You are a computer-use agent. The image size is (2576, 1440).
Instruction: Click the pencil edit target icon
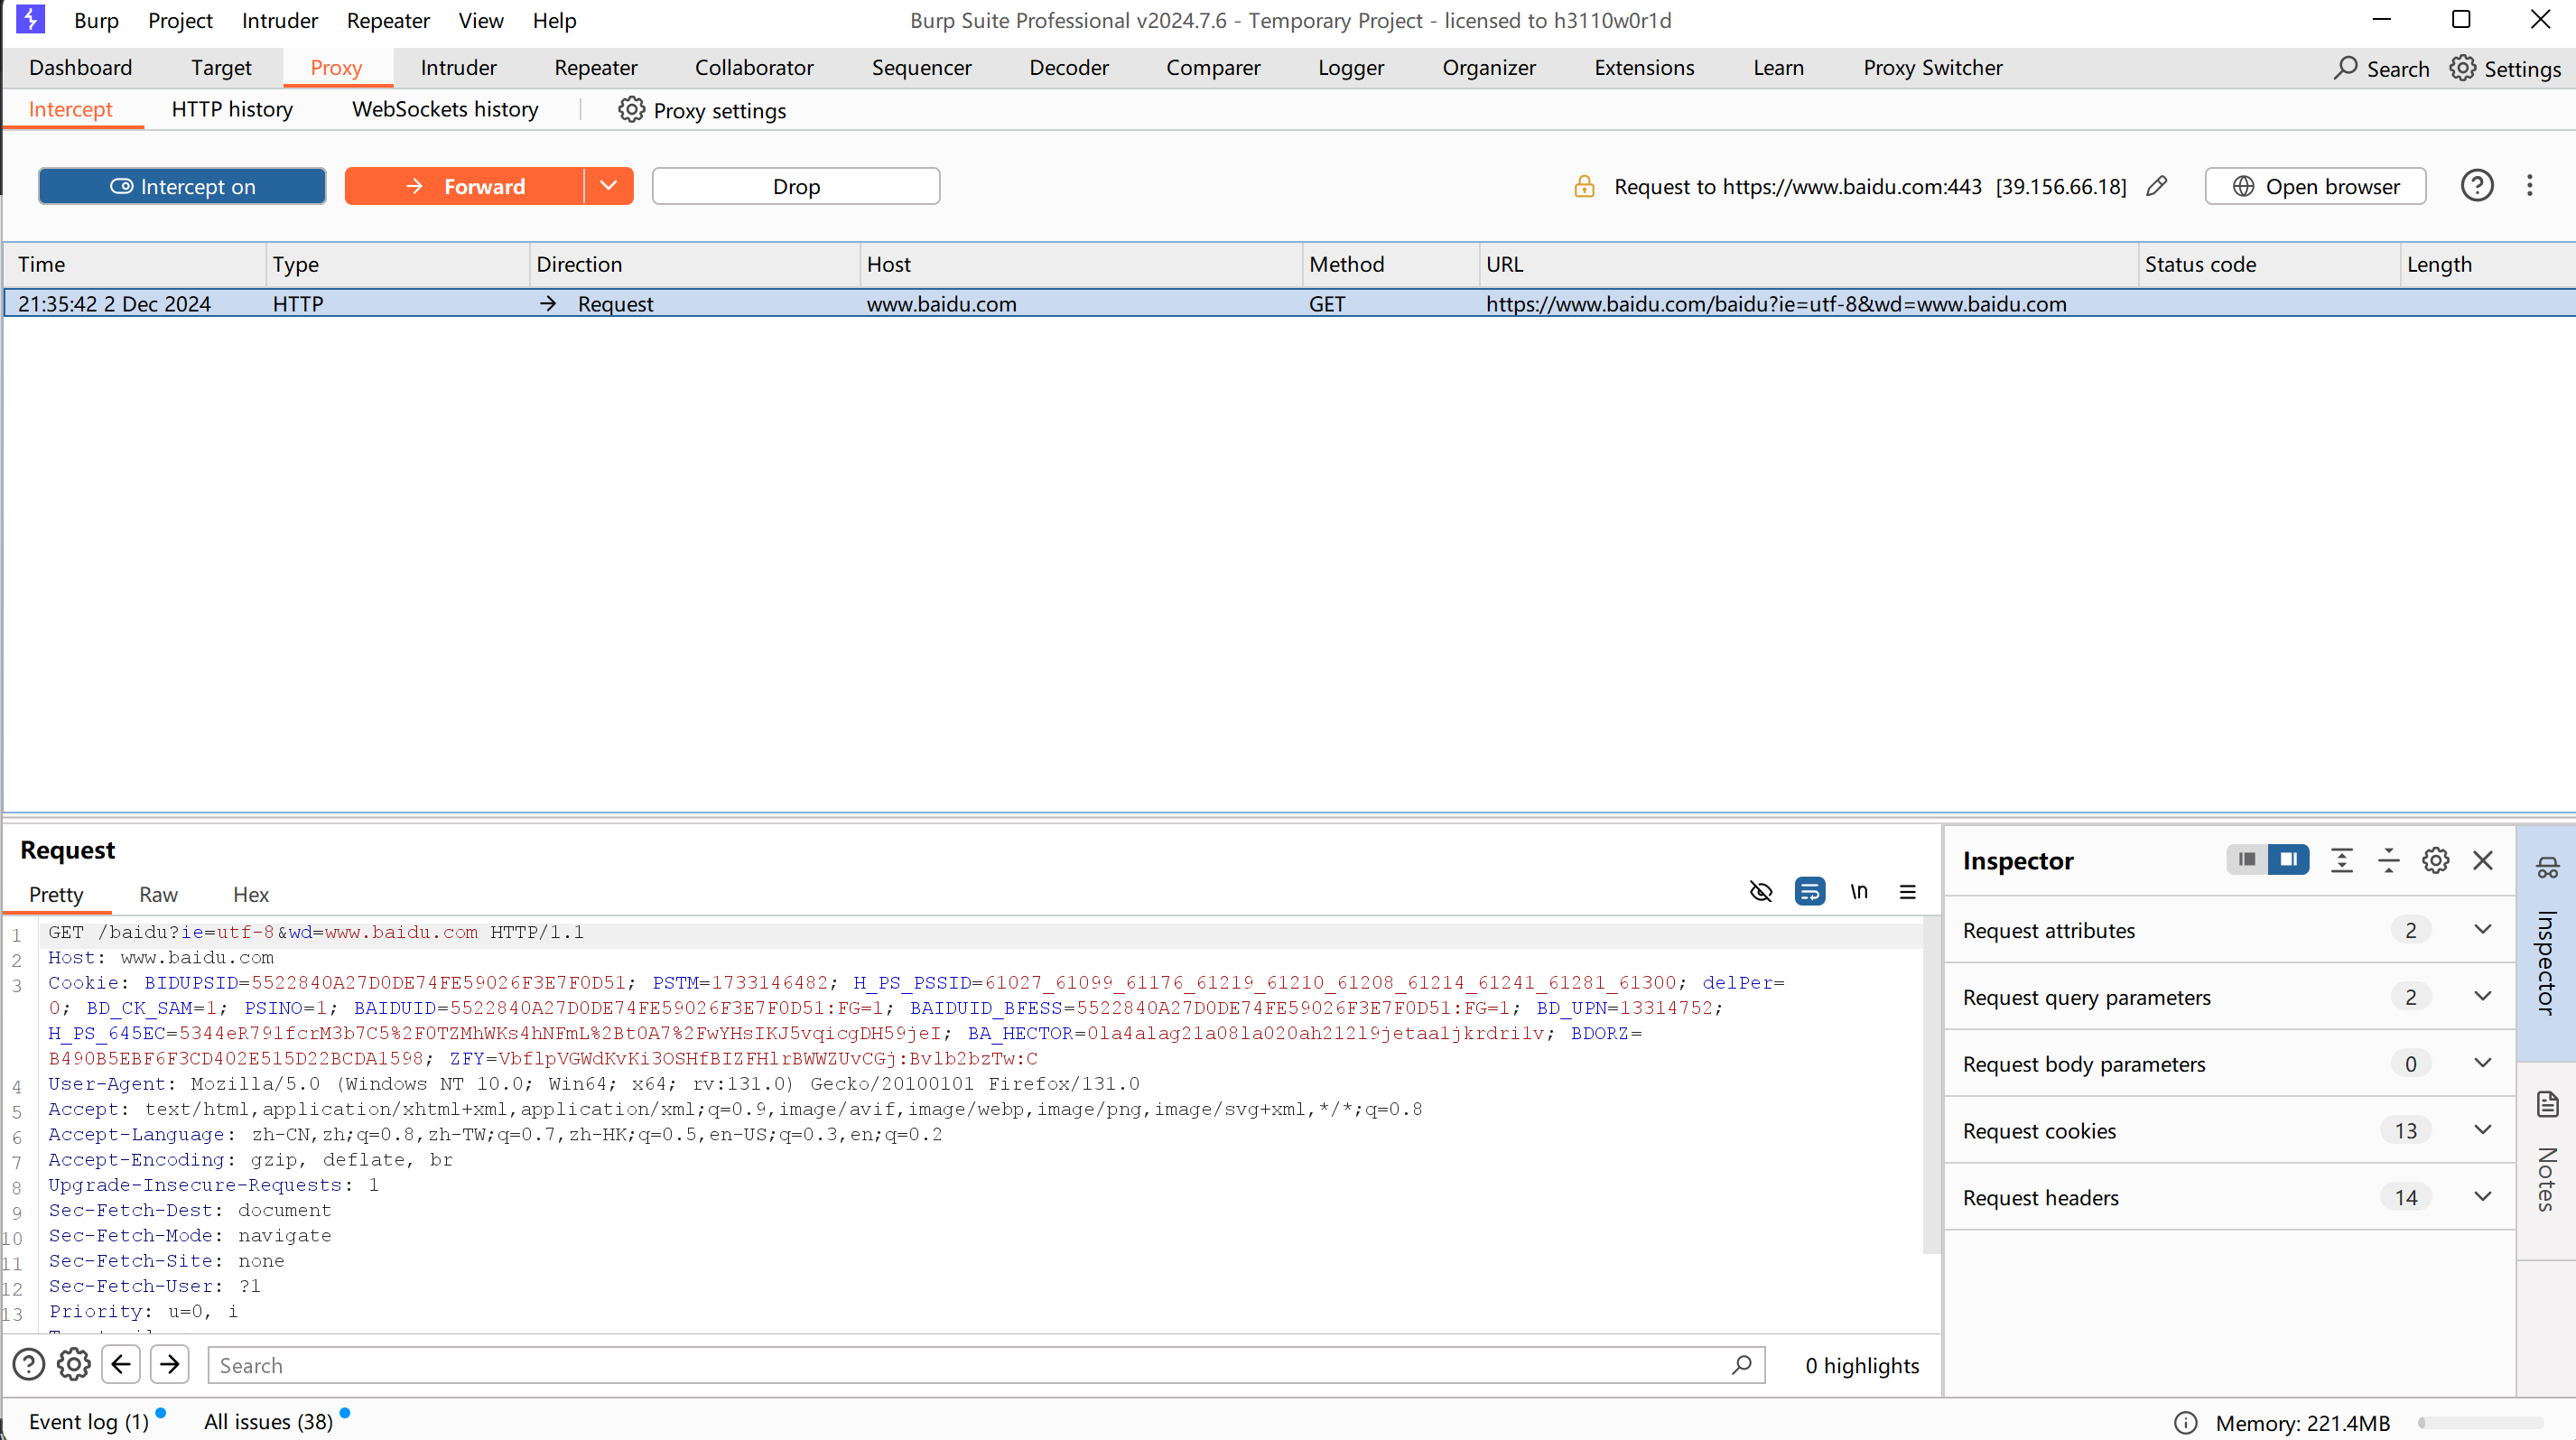coord(2157,186)
